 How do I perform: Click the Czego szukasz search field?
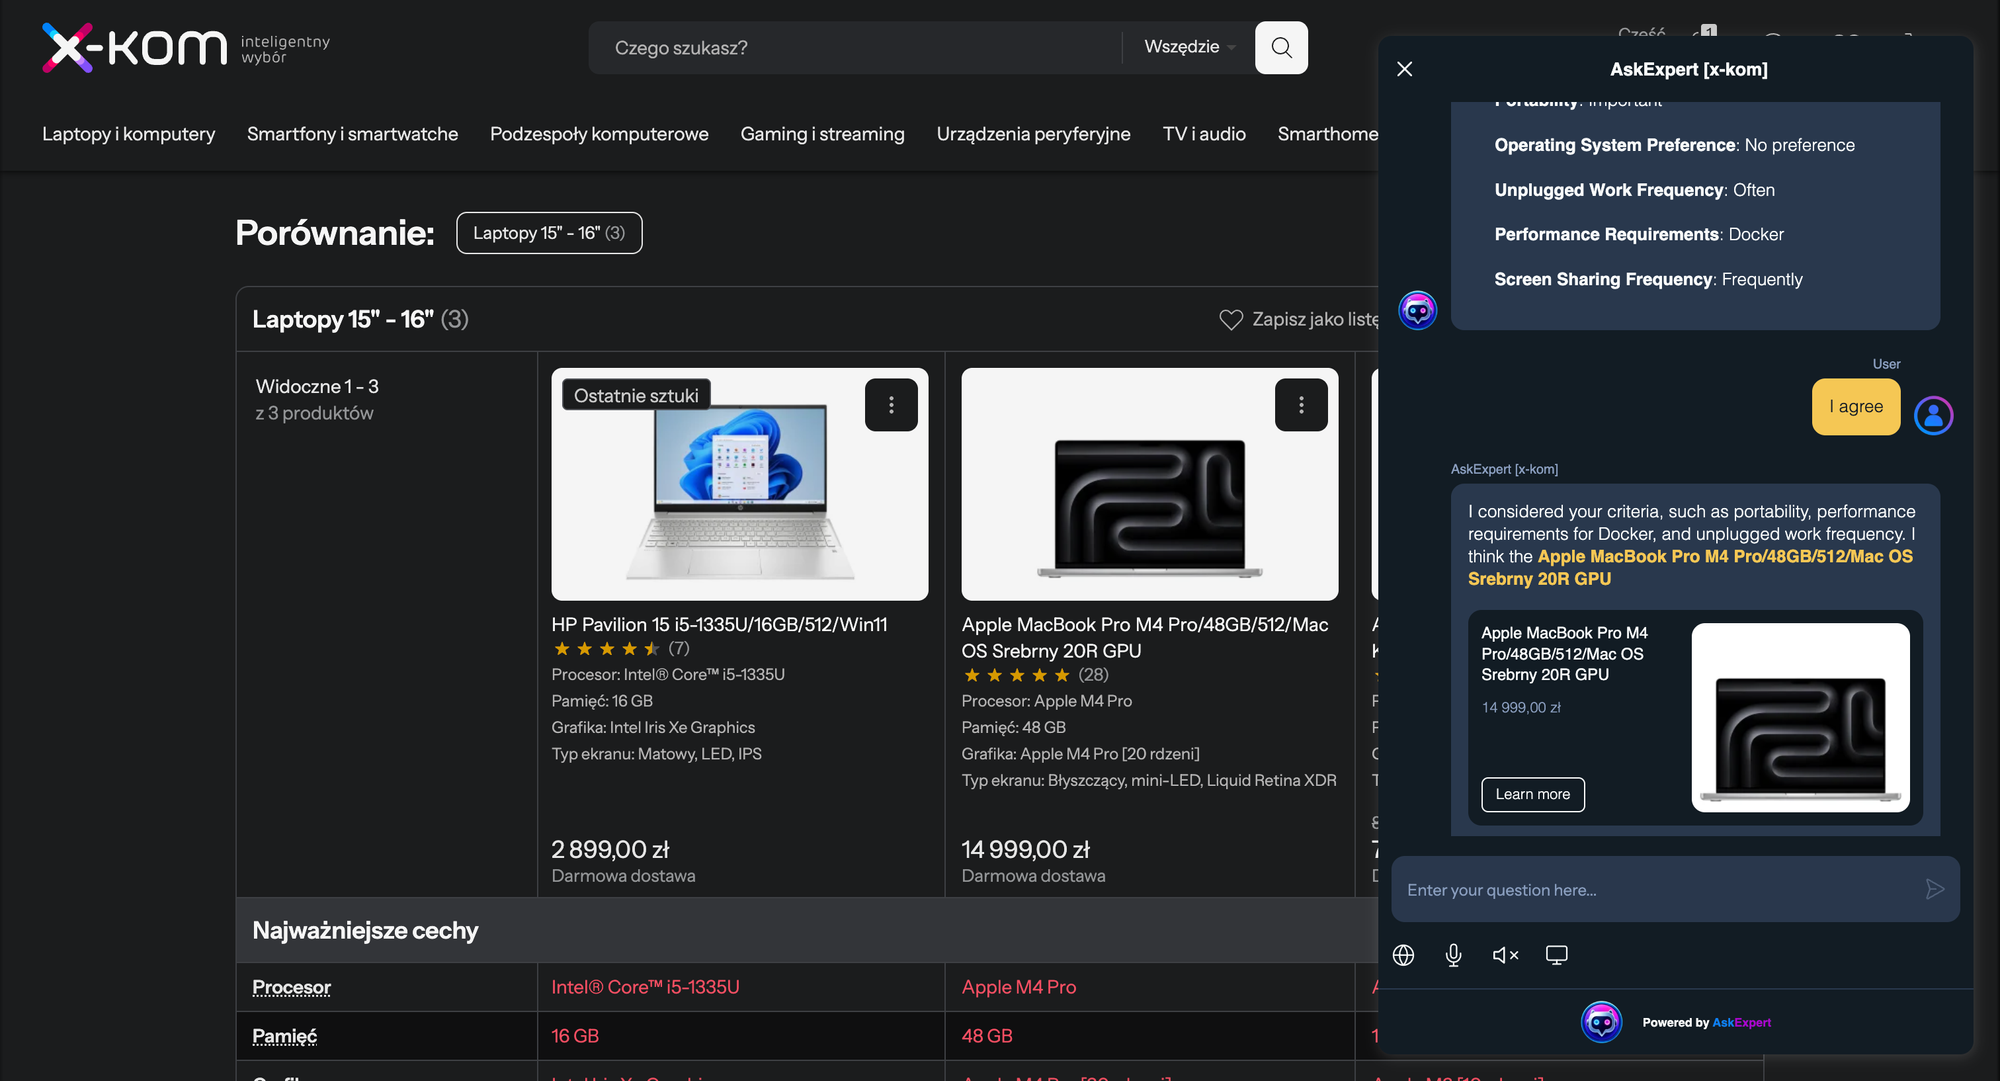[855, 47]
